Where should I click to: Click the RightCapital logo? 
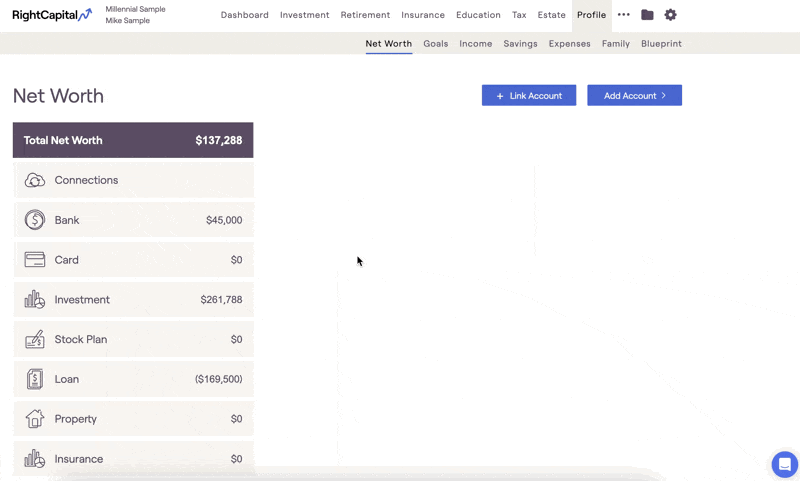[x=52, y=15]
